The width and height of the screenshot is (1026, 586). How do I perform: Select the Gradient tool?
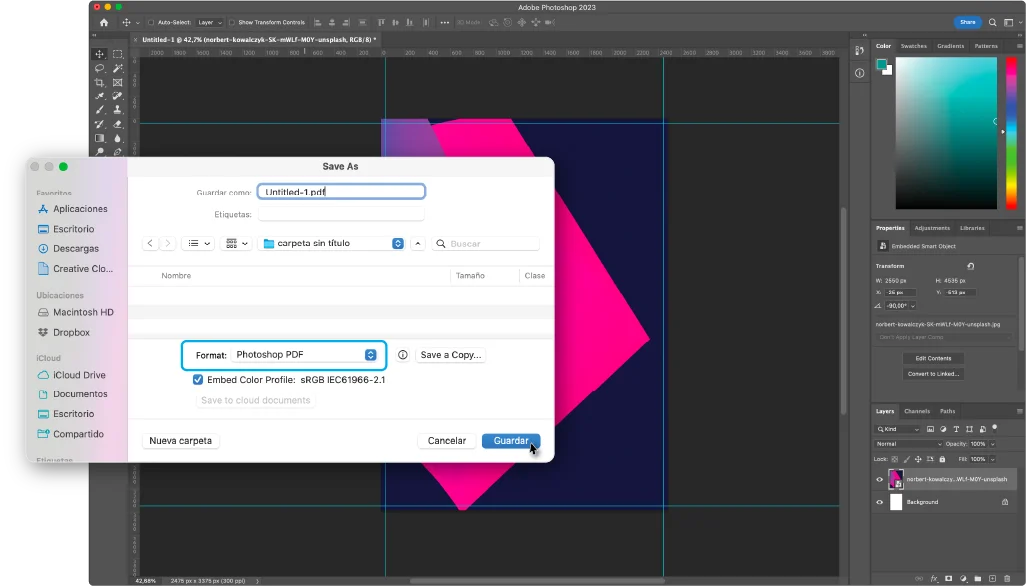click(x=99, y=138)
